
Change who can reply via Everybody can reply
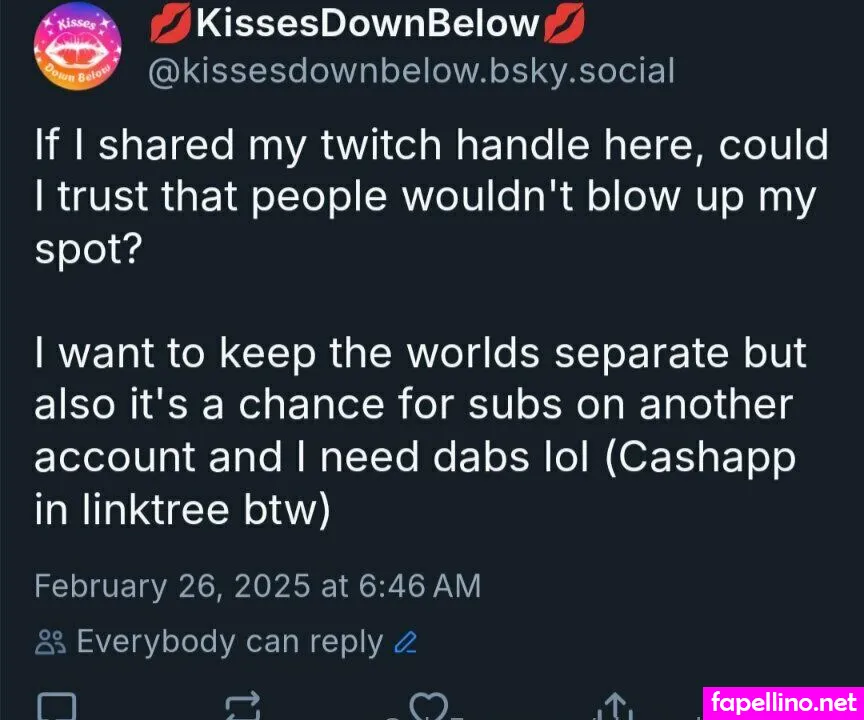pyautogui.click(x=230, y=641)
